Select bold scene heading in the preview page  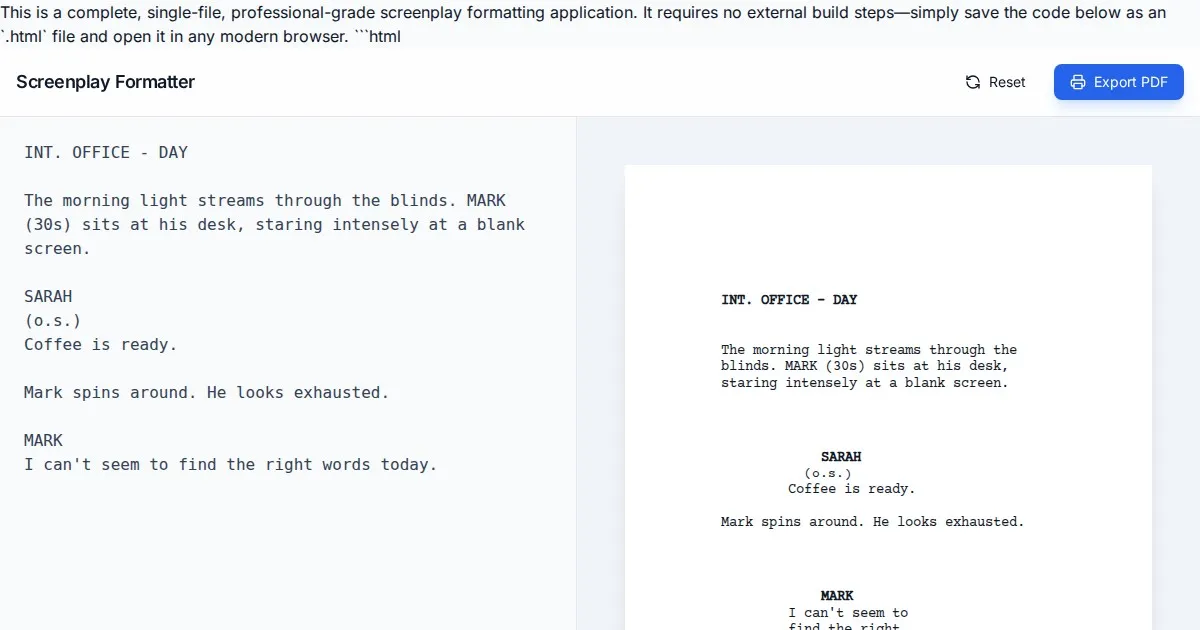pos(789,300)
